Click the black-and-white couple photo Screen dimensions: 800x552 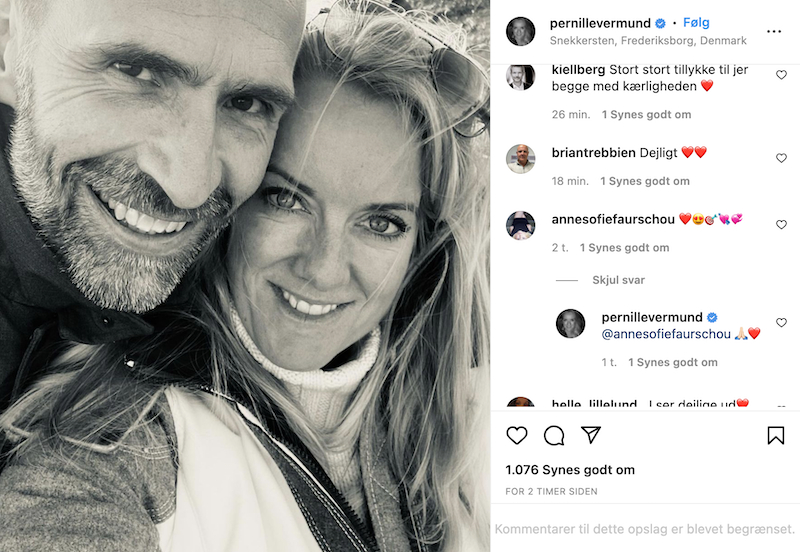point(245,276)
